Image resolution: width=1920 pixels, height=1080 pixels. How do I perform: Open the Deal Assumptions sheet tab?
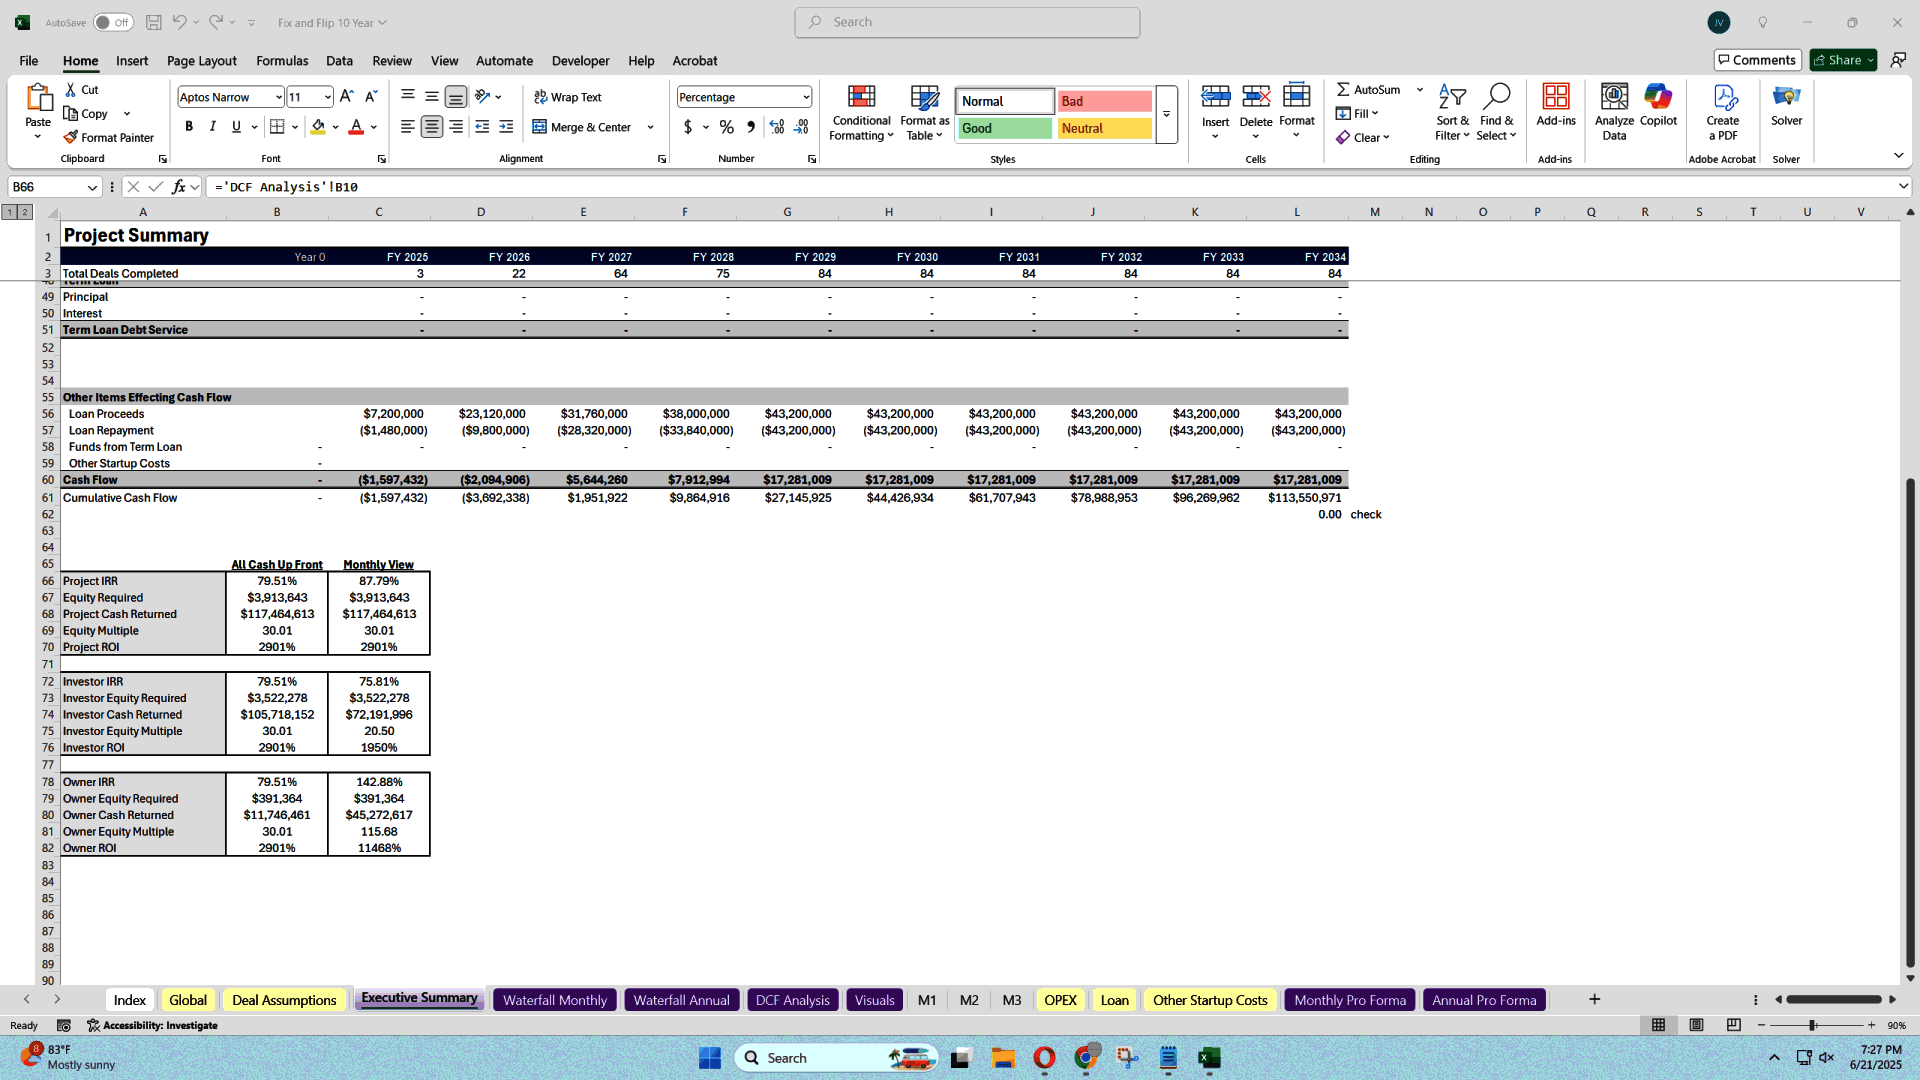coord(284,1000)
